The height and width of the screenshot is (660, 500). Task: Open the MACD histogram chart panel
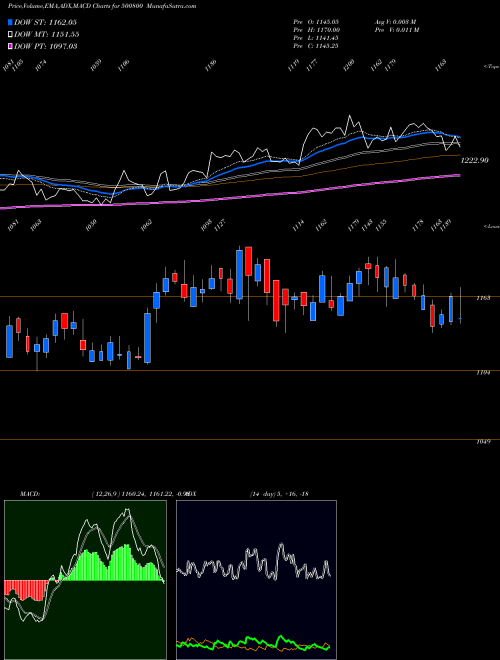[x=85, y=580]
